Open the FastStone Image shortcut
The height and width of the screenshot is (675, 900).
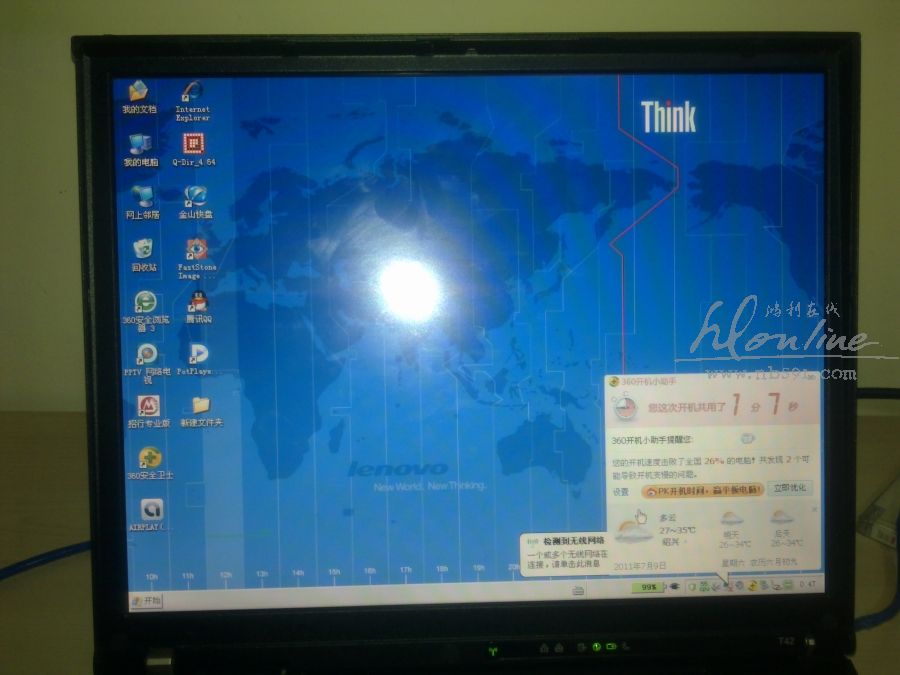(197, 258)
